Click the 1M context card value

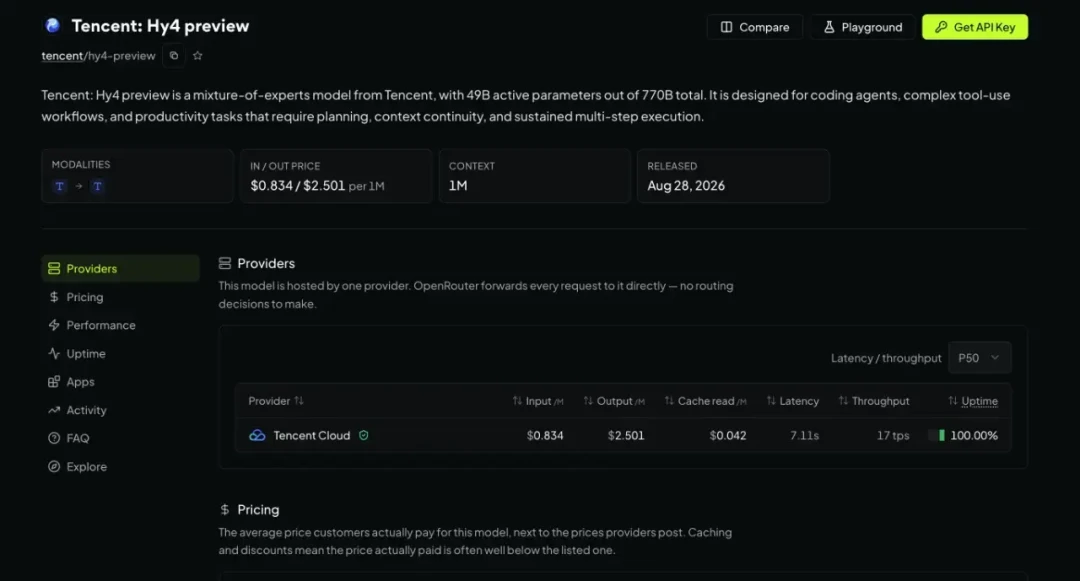458,185
